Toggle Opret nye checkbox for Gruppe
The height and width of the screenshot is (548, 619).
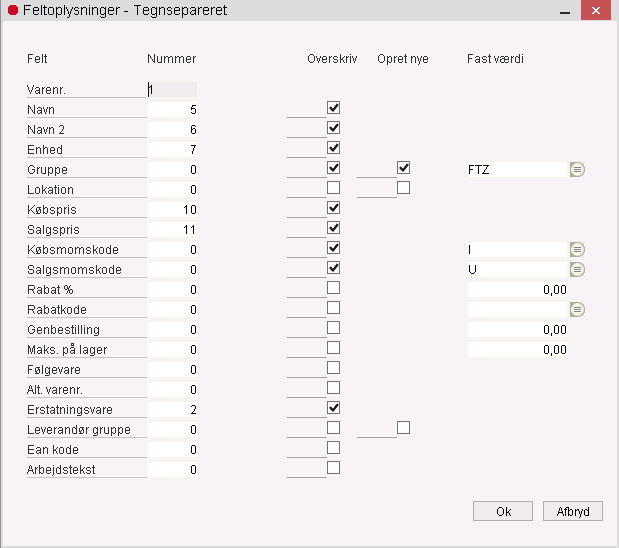[x=403, y=168]
